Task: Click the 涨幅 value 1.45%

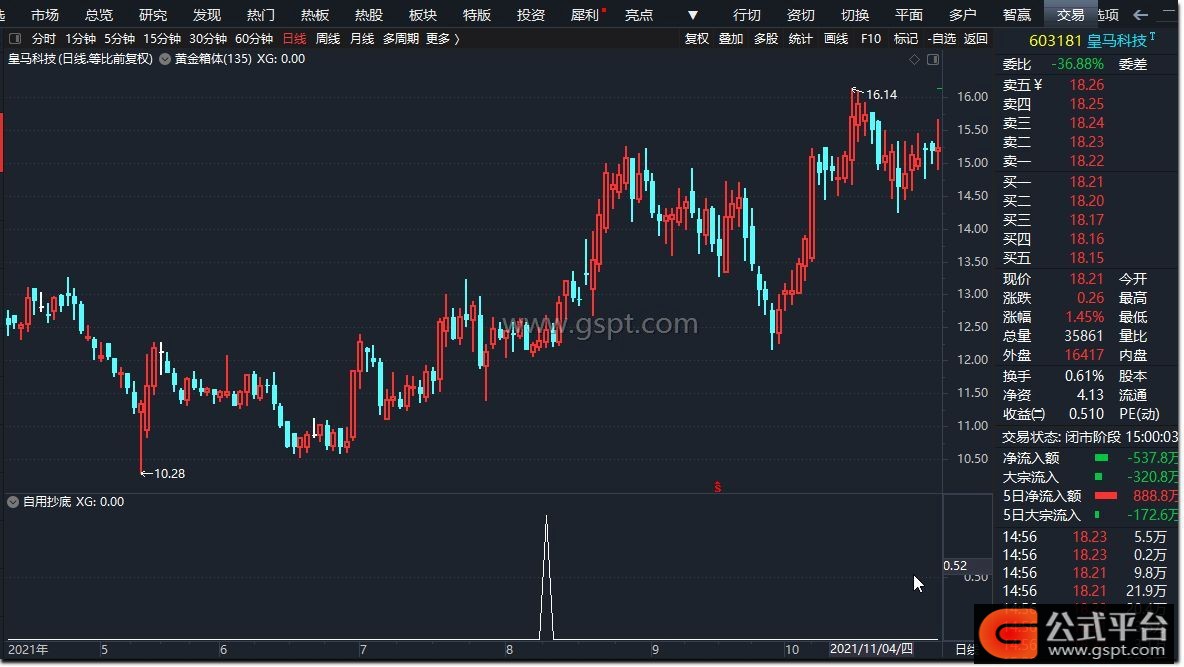Action: click(x=1084, y=317)
